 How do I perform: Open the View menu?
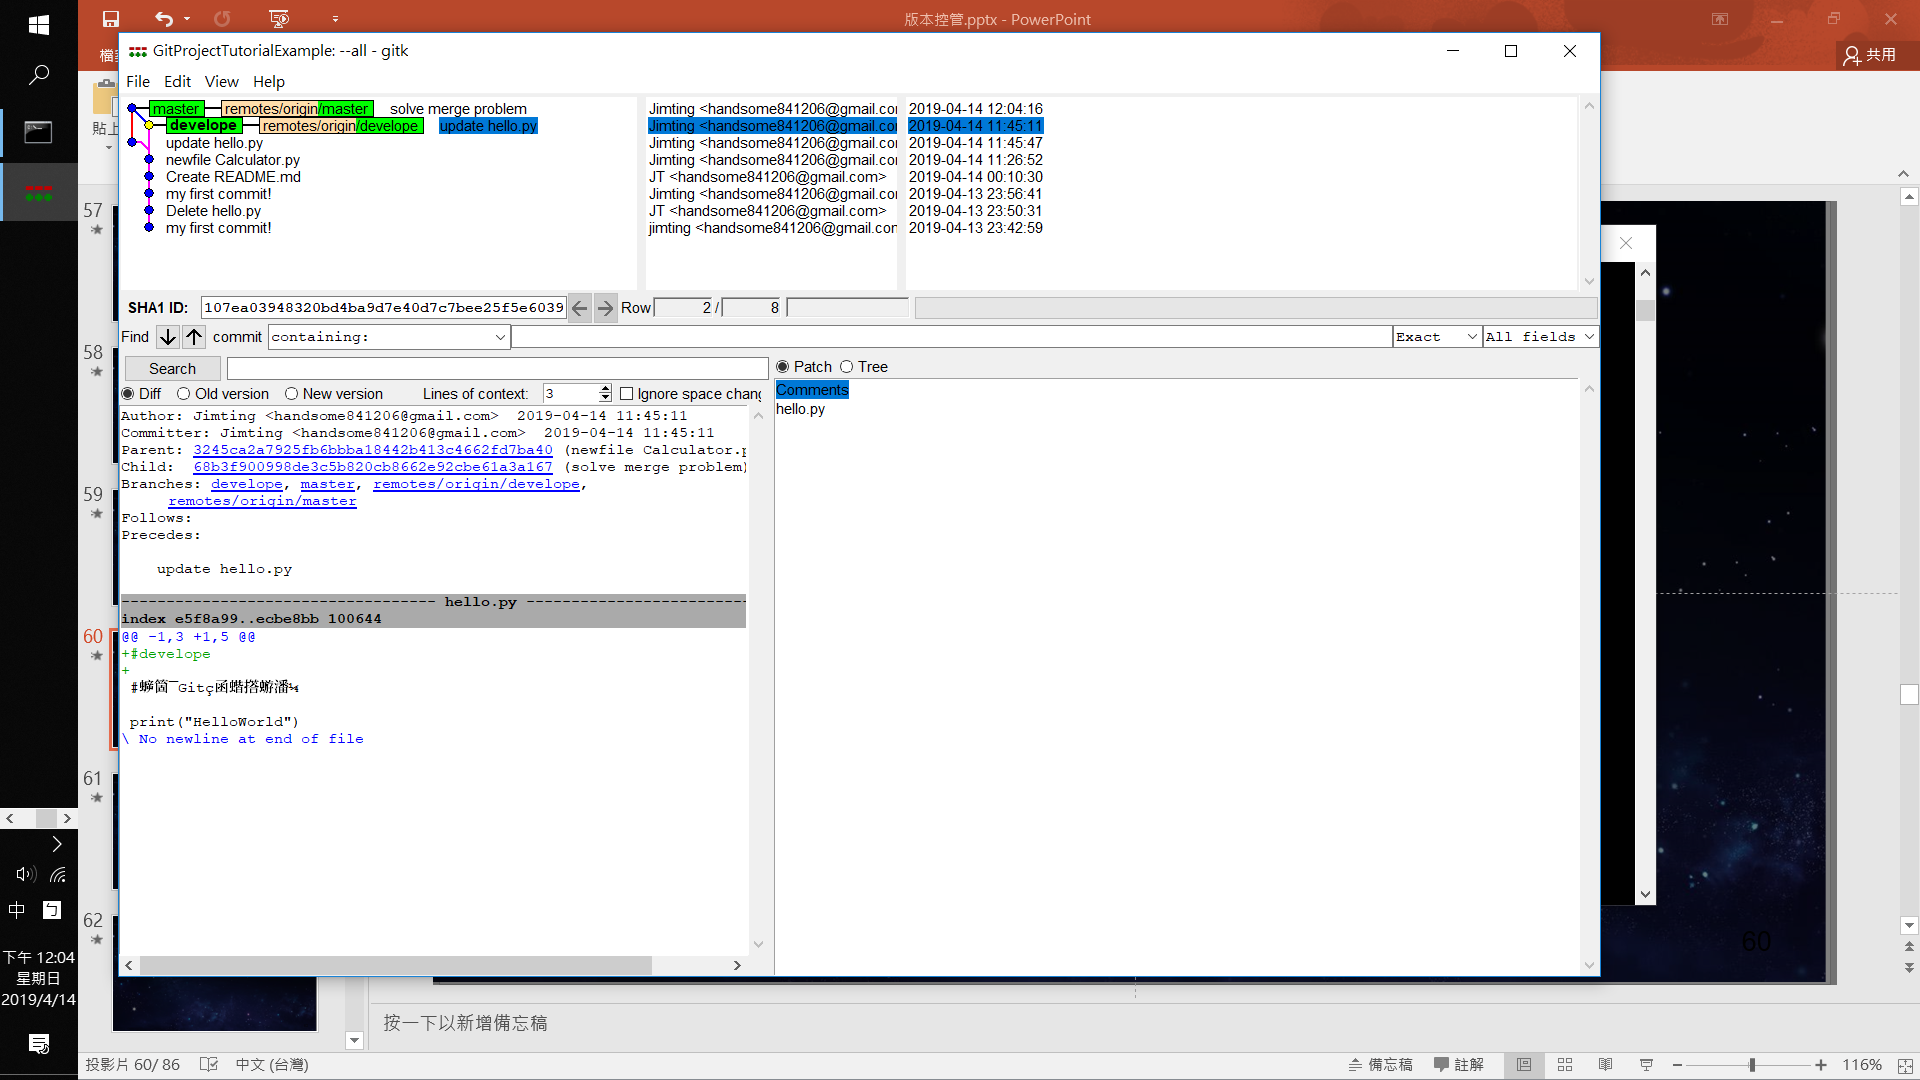tap(221, 82)
